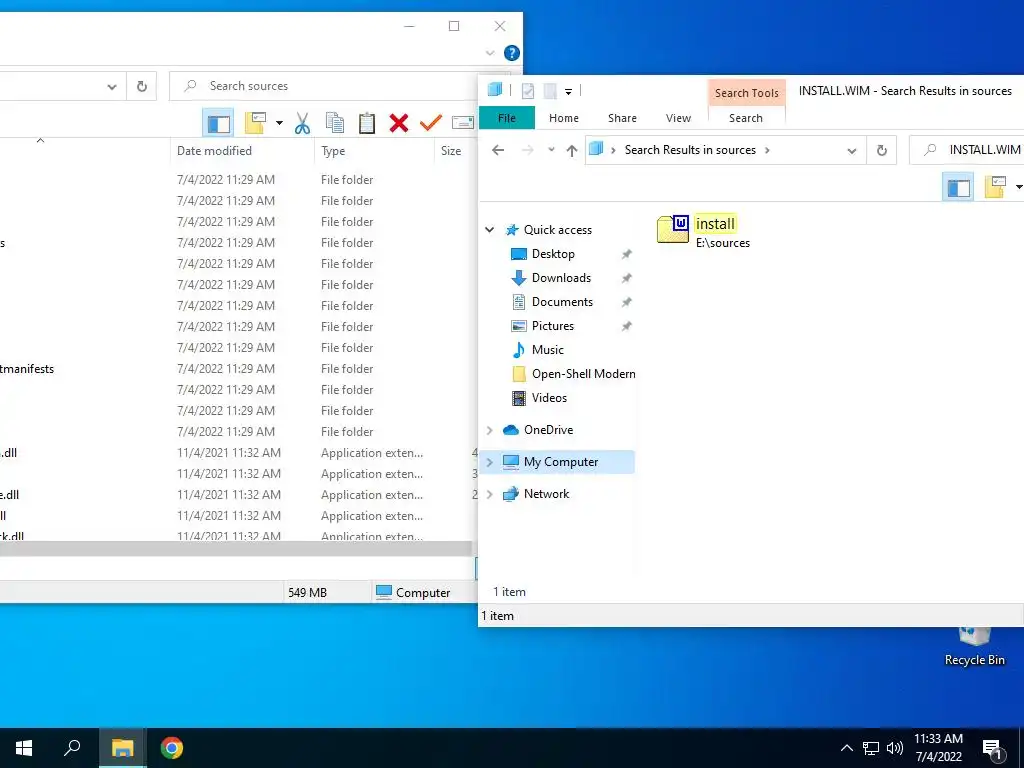Viewport: 1024px width, 768px height.
Task: Click the E:\sources path under install
Action: point(722,243)
